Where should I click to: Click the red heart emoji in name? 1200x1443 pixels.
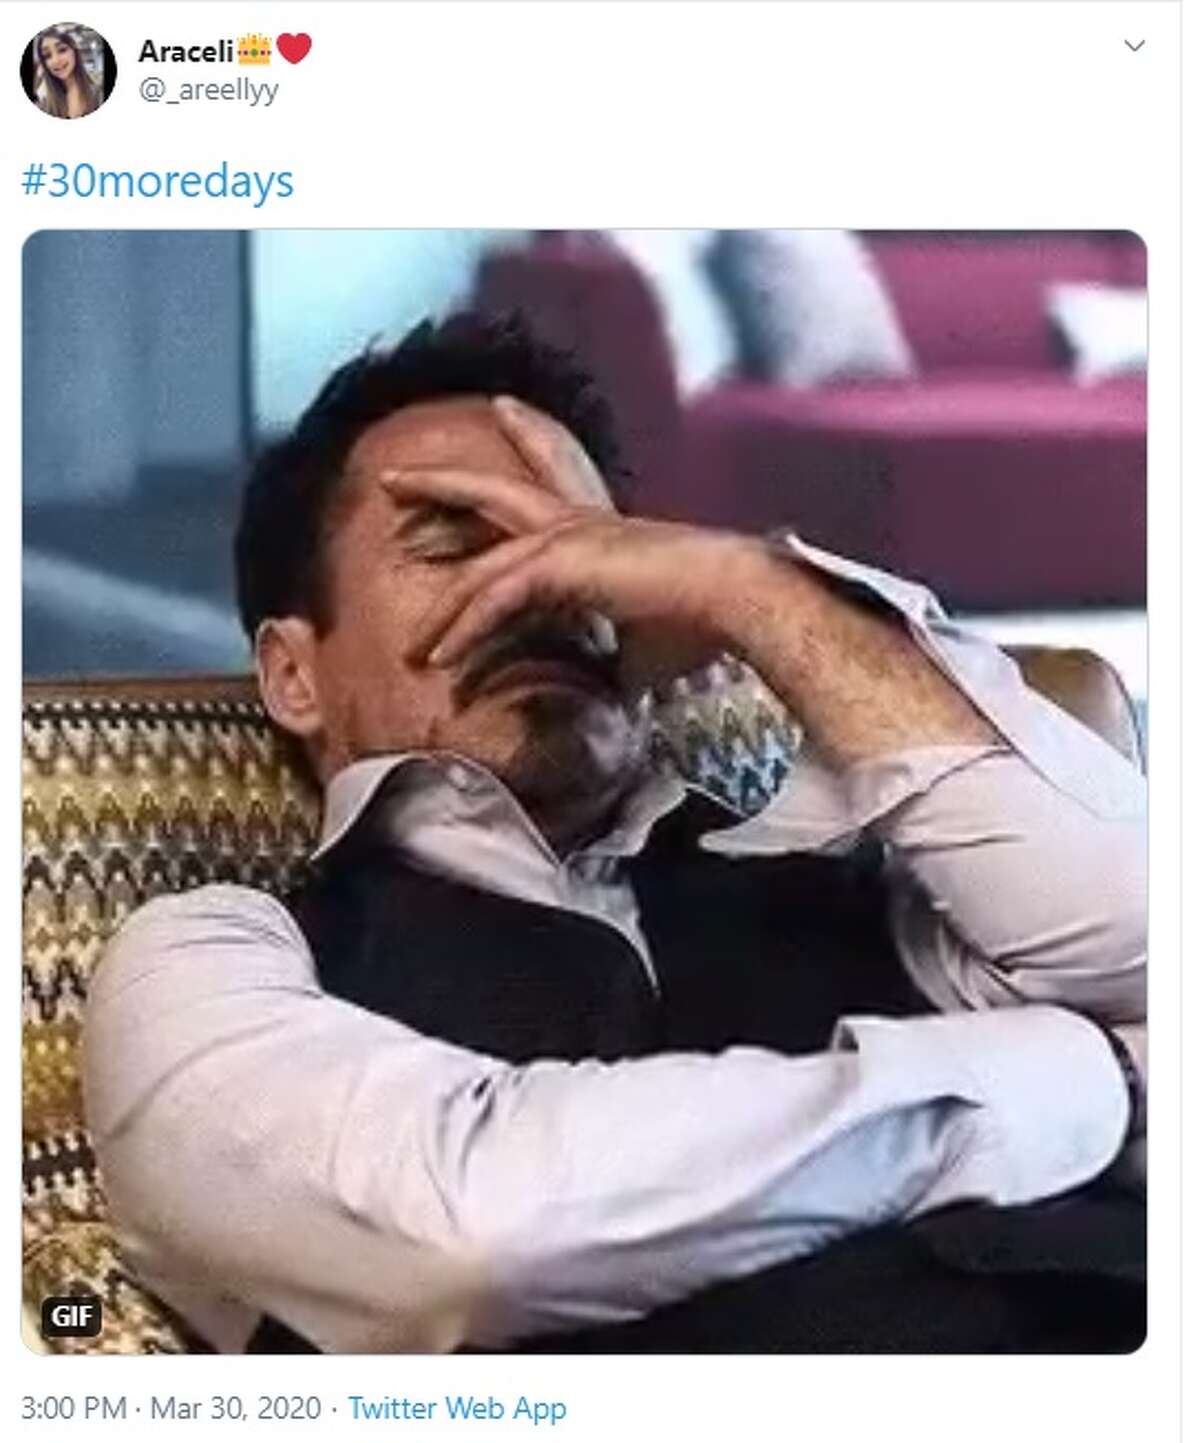coord(293,48)
